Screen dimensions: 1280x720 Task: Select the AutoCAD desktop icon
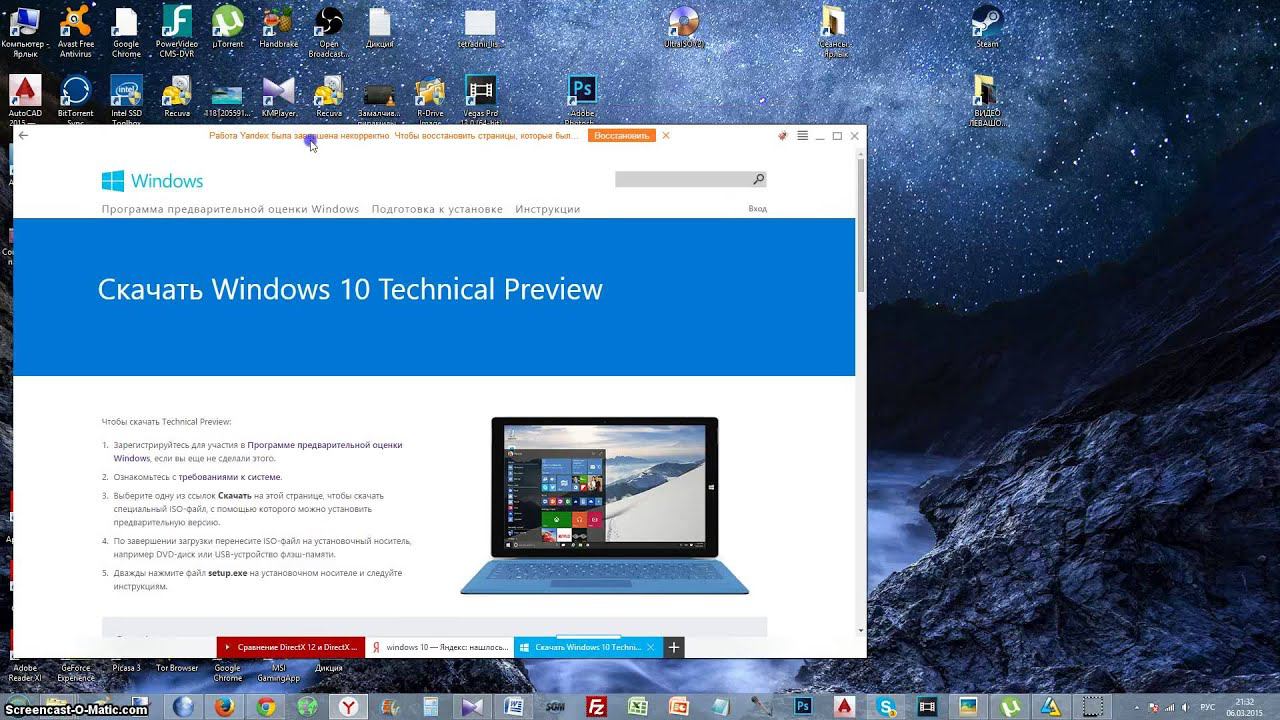25,100
